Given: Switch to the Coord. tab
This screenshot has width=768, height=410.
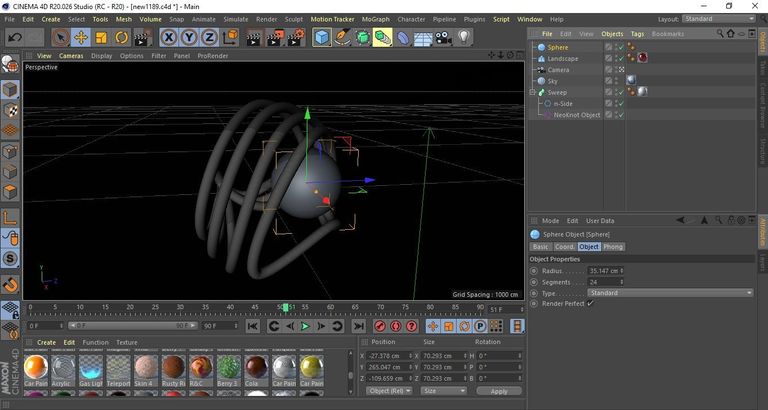Looking at the screenshot, I should coord(564,247).
